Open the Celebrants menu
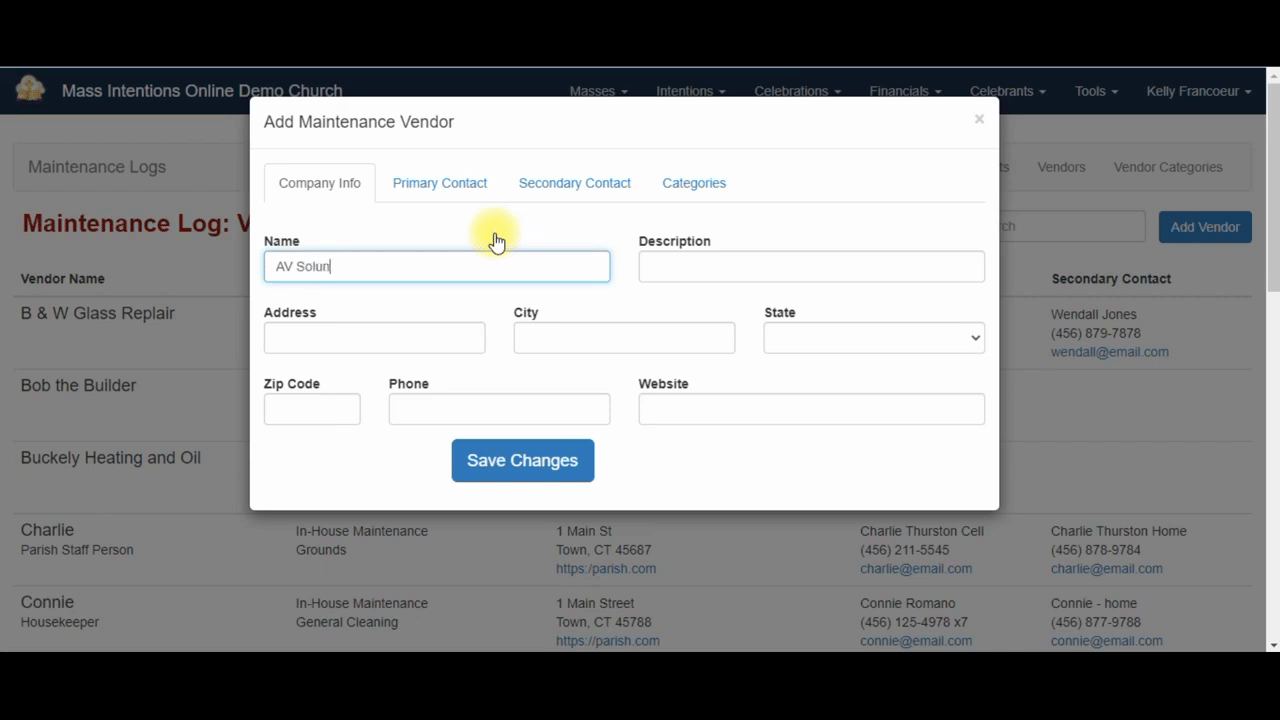 (1008, 91)
